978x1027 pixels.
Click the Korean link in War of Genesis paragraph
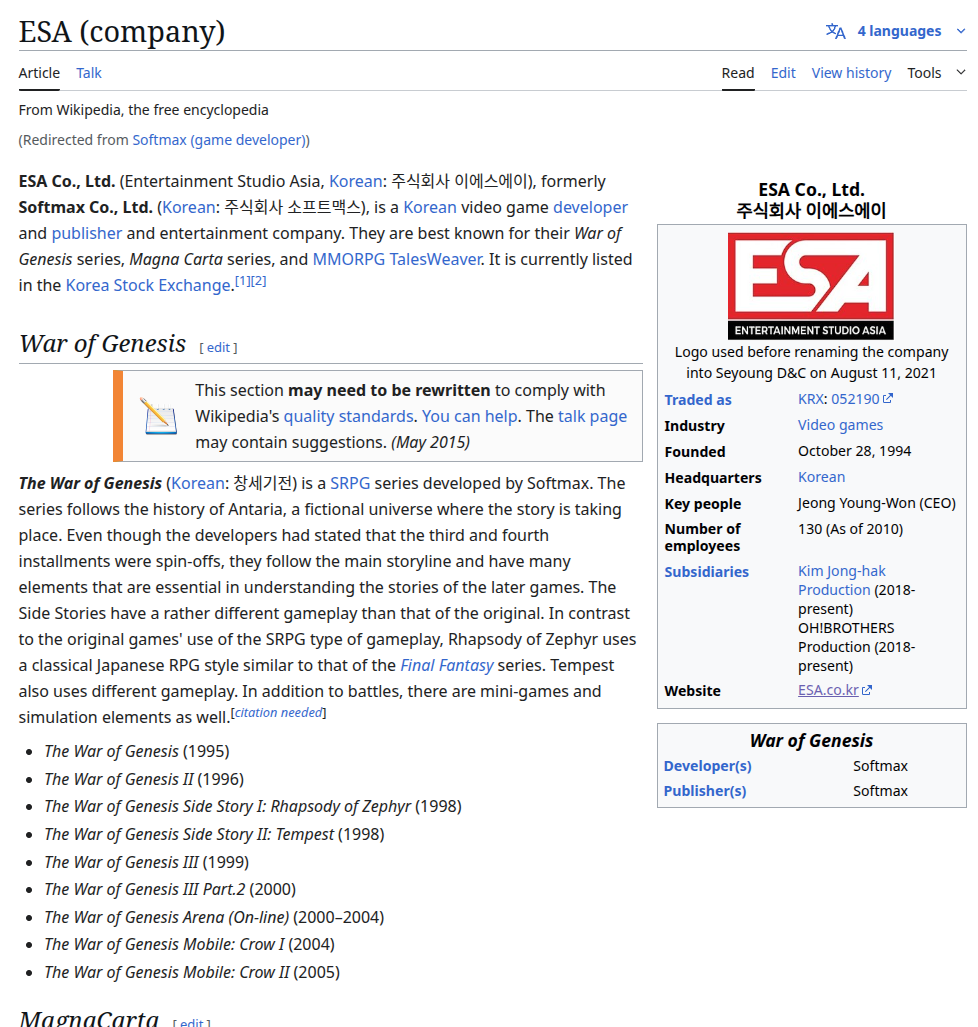[x=198, y=483]
